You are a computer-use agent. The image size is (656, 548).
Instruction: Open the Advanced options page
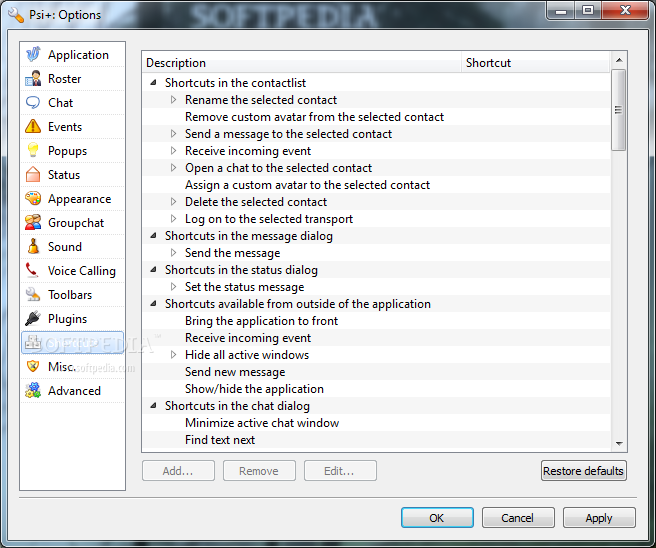[x=73, y=391]
